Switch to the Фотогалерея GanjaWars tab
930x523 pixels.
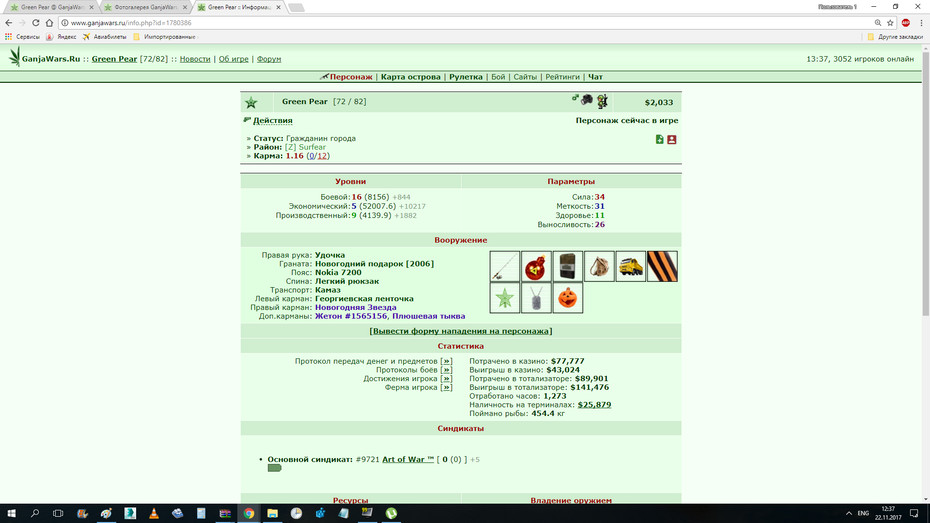(145, 7)
